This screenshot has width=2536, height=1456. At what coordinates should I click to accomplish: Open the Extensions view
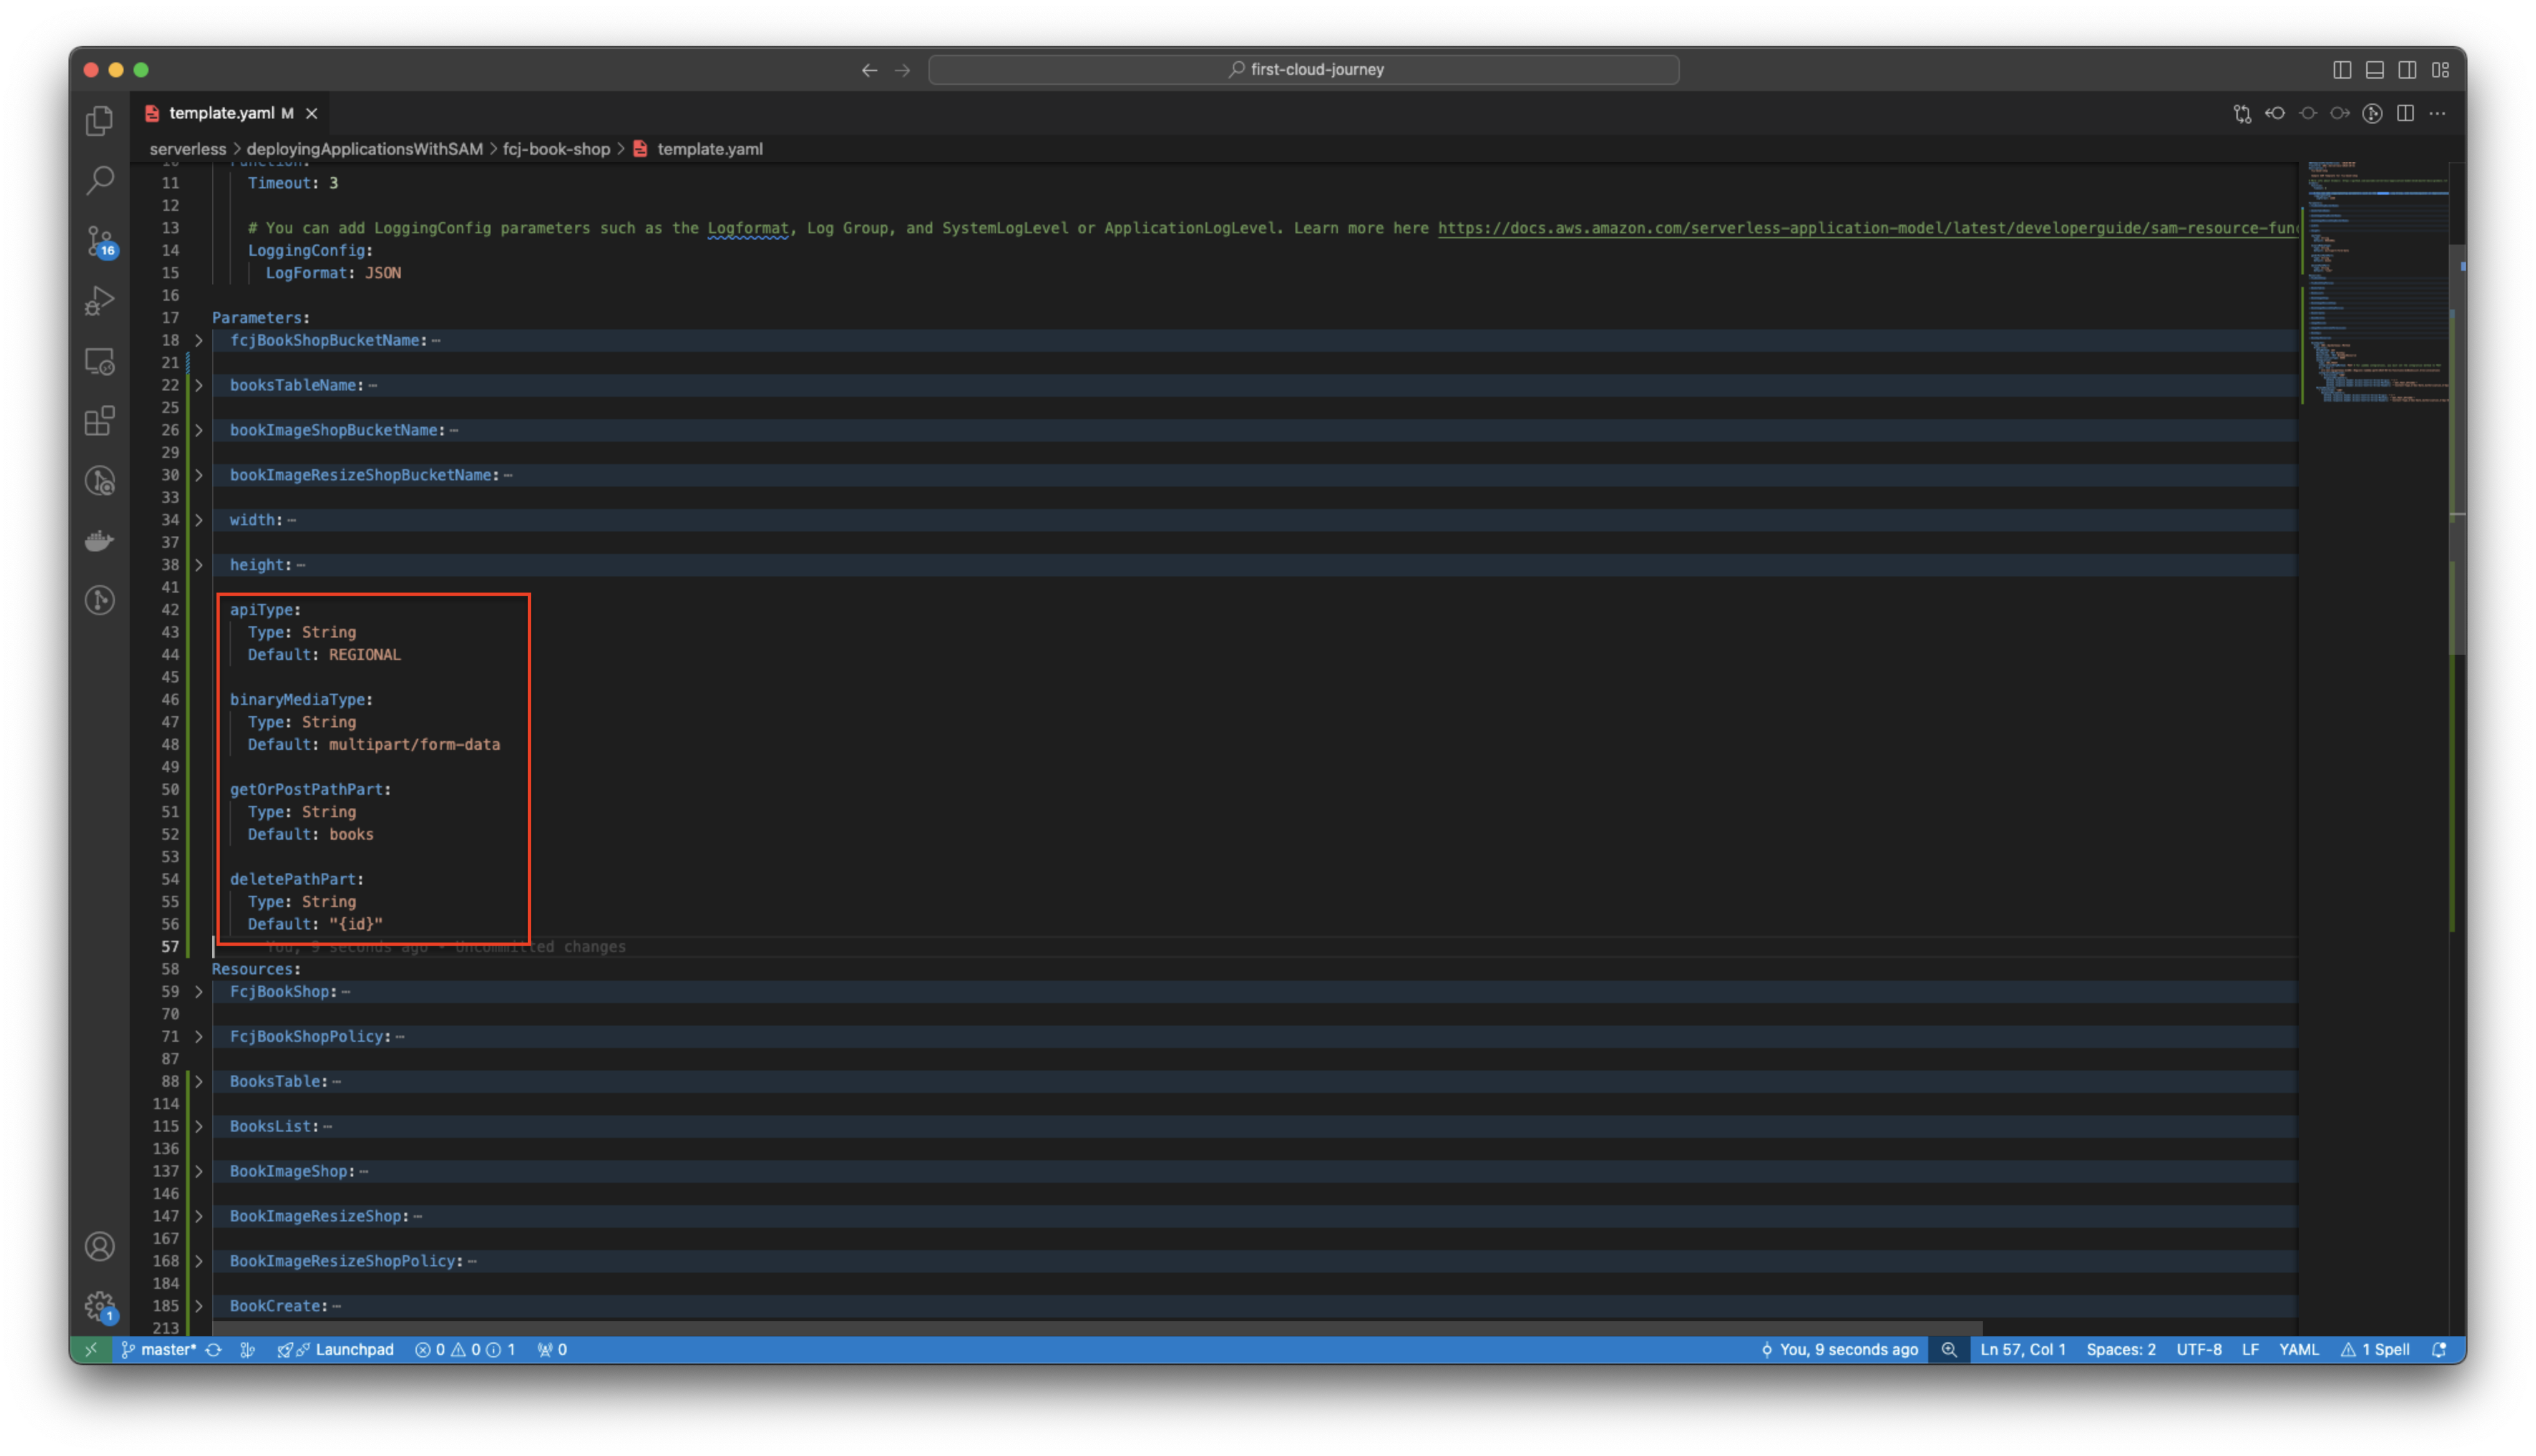coord(100,421)
